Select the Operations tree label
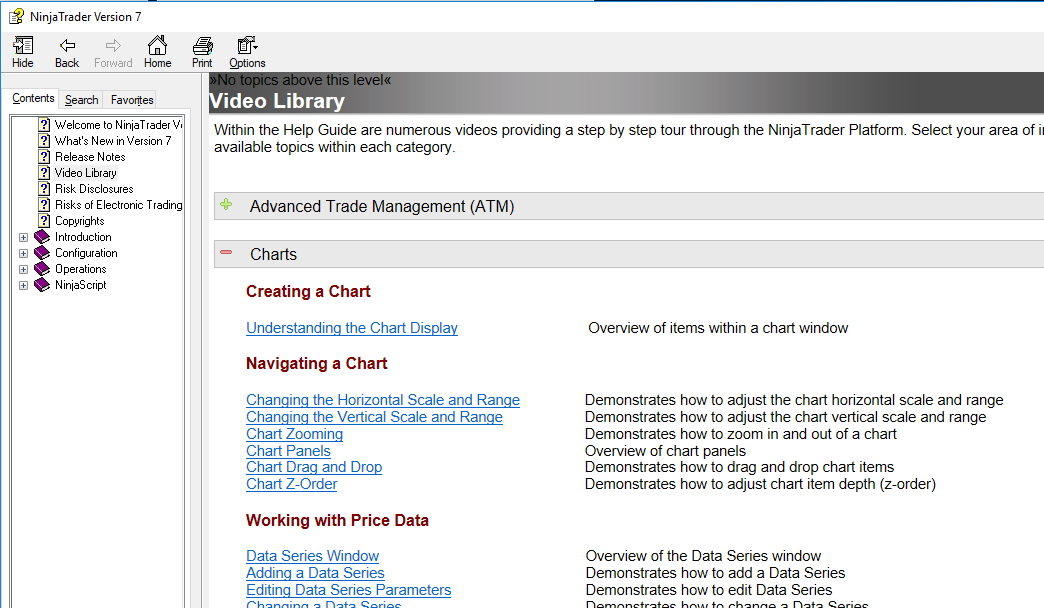Viewport: 1044px width, 608px height. point(81,268)
